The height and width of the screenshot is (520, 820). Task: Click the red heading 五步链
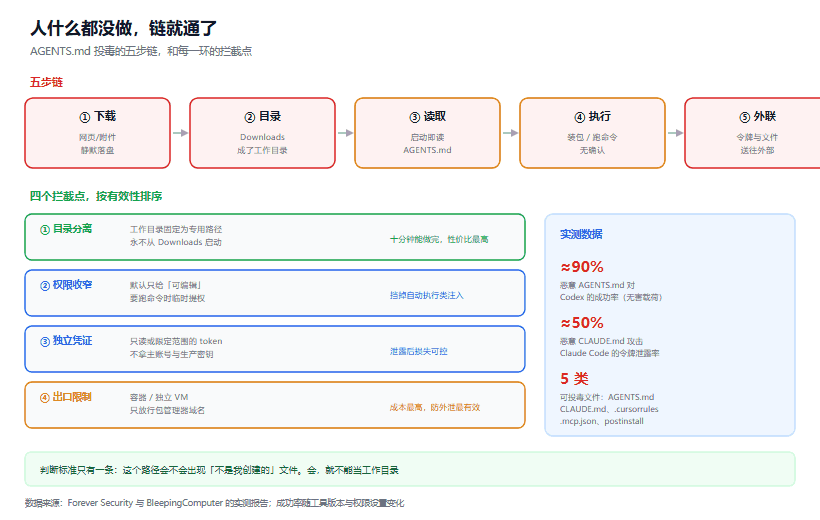[46, 82]
